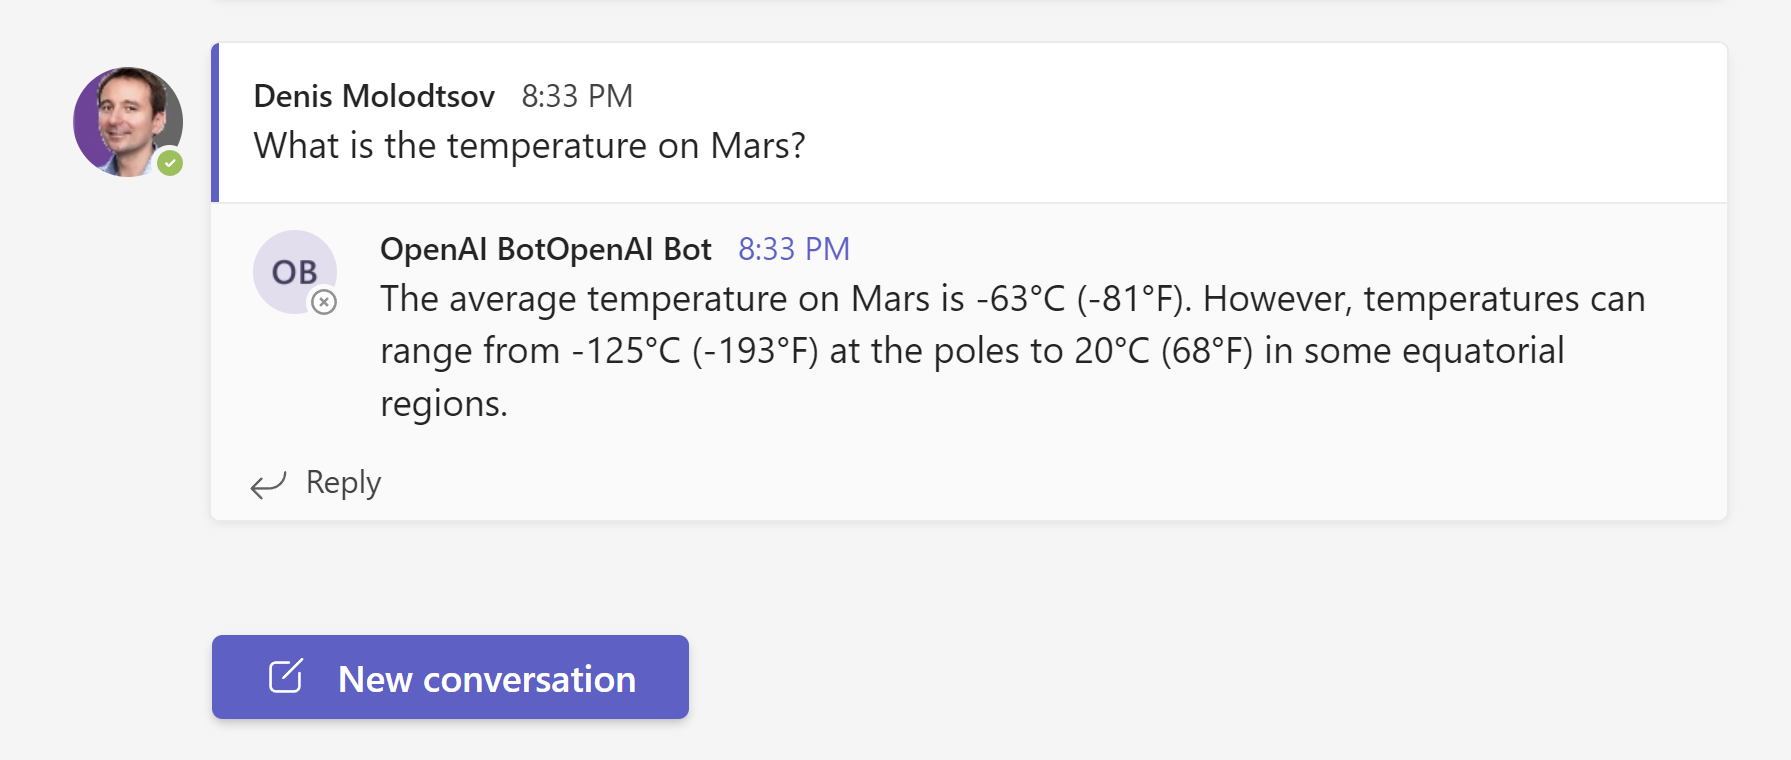The height and width of the screenshot is (760, 1791).
Task: Click the OpenAI Bot sender name
Action: (x=545, y=249)
